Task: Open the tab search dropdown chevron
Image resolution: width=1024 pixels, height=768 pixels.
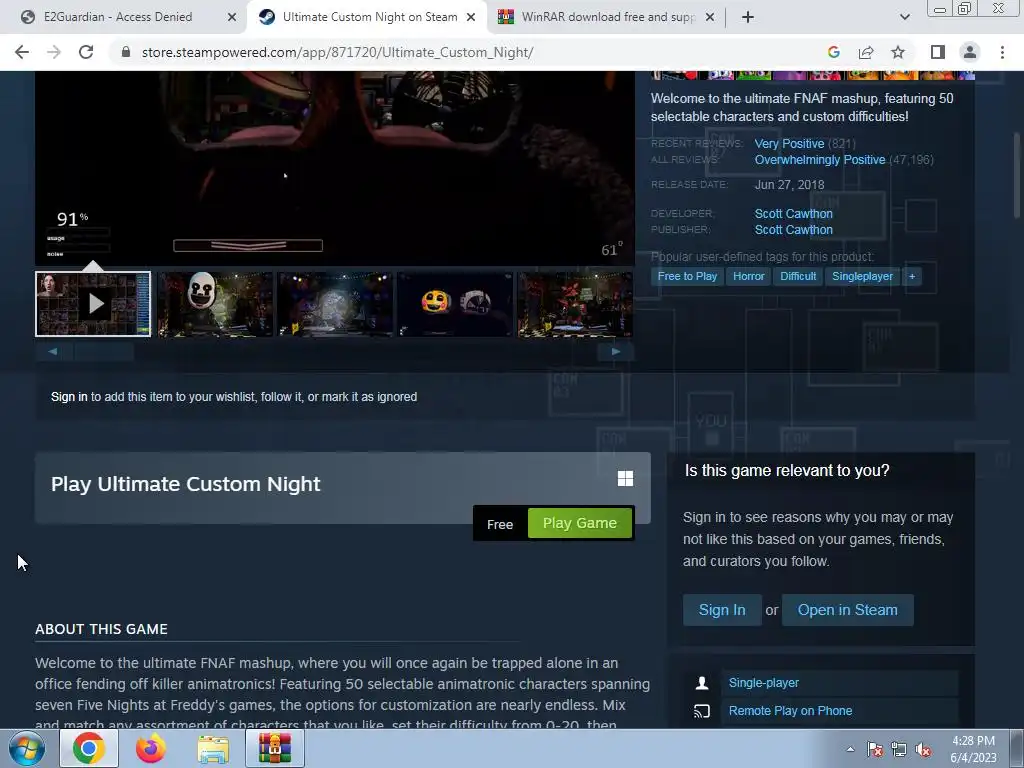Action: pos(904,17)
